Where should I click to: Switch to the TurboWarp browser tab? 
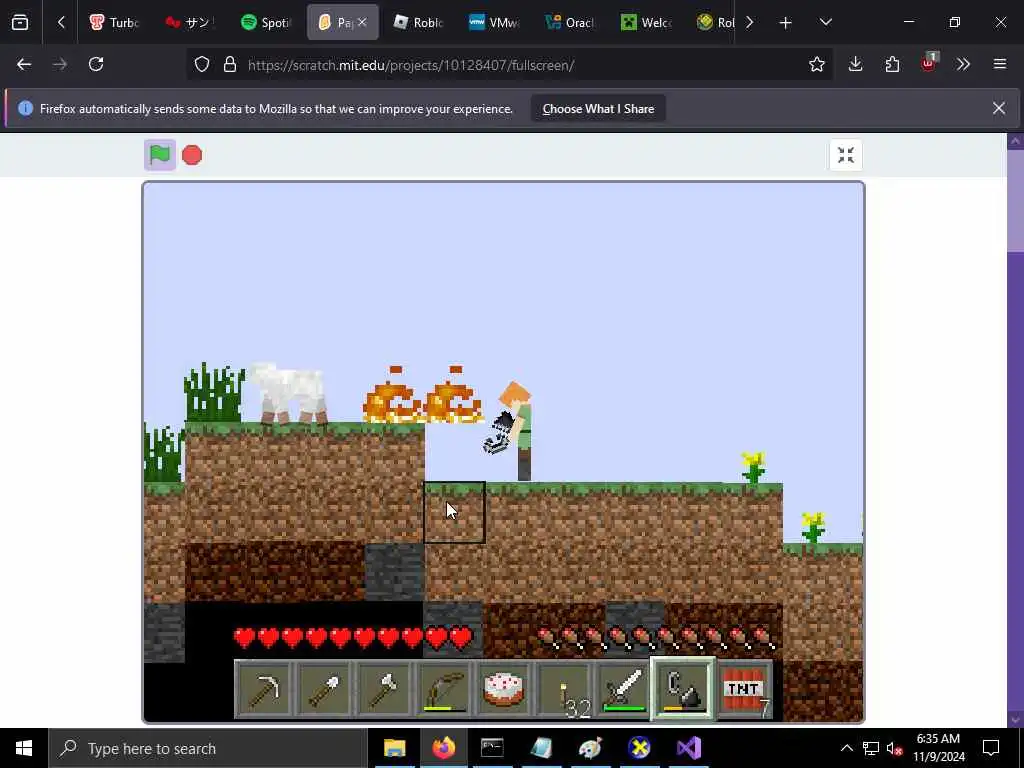coord(114,22)
